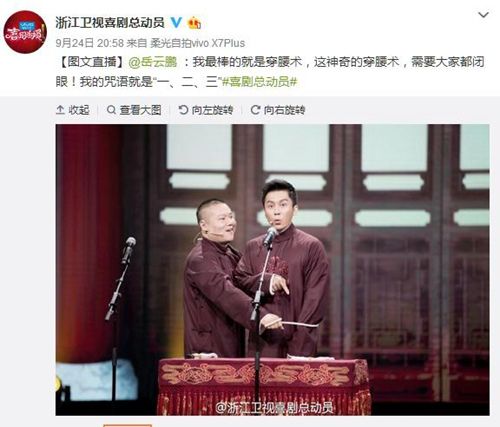500x427 pixels.
Task: Click the counterclockwise rotate icon
Action: pos(183,110)
